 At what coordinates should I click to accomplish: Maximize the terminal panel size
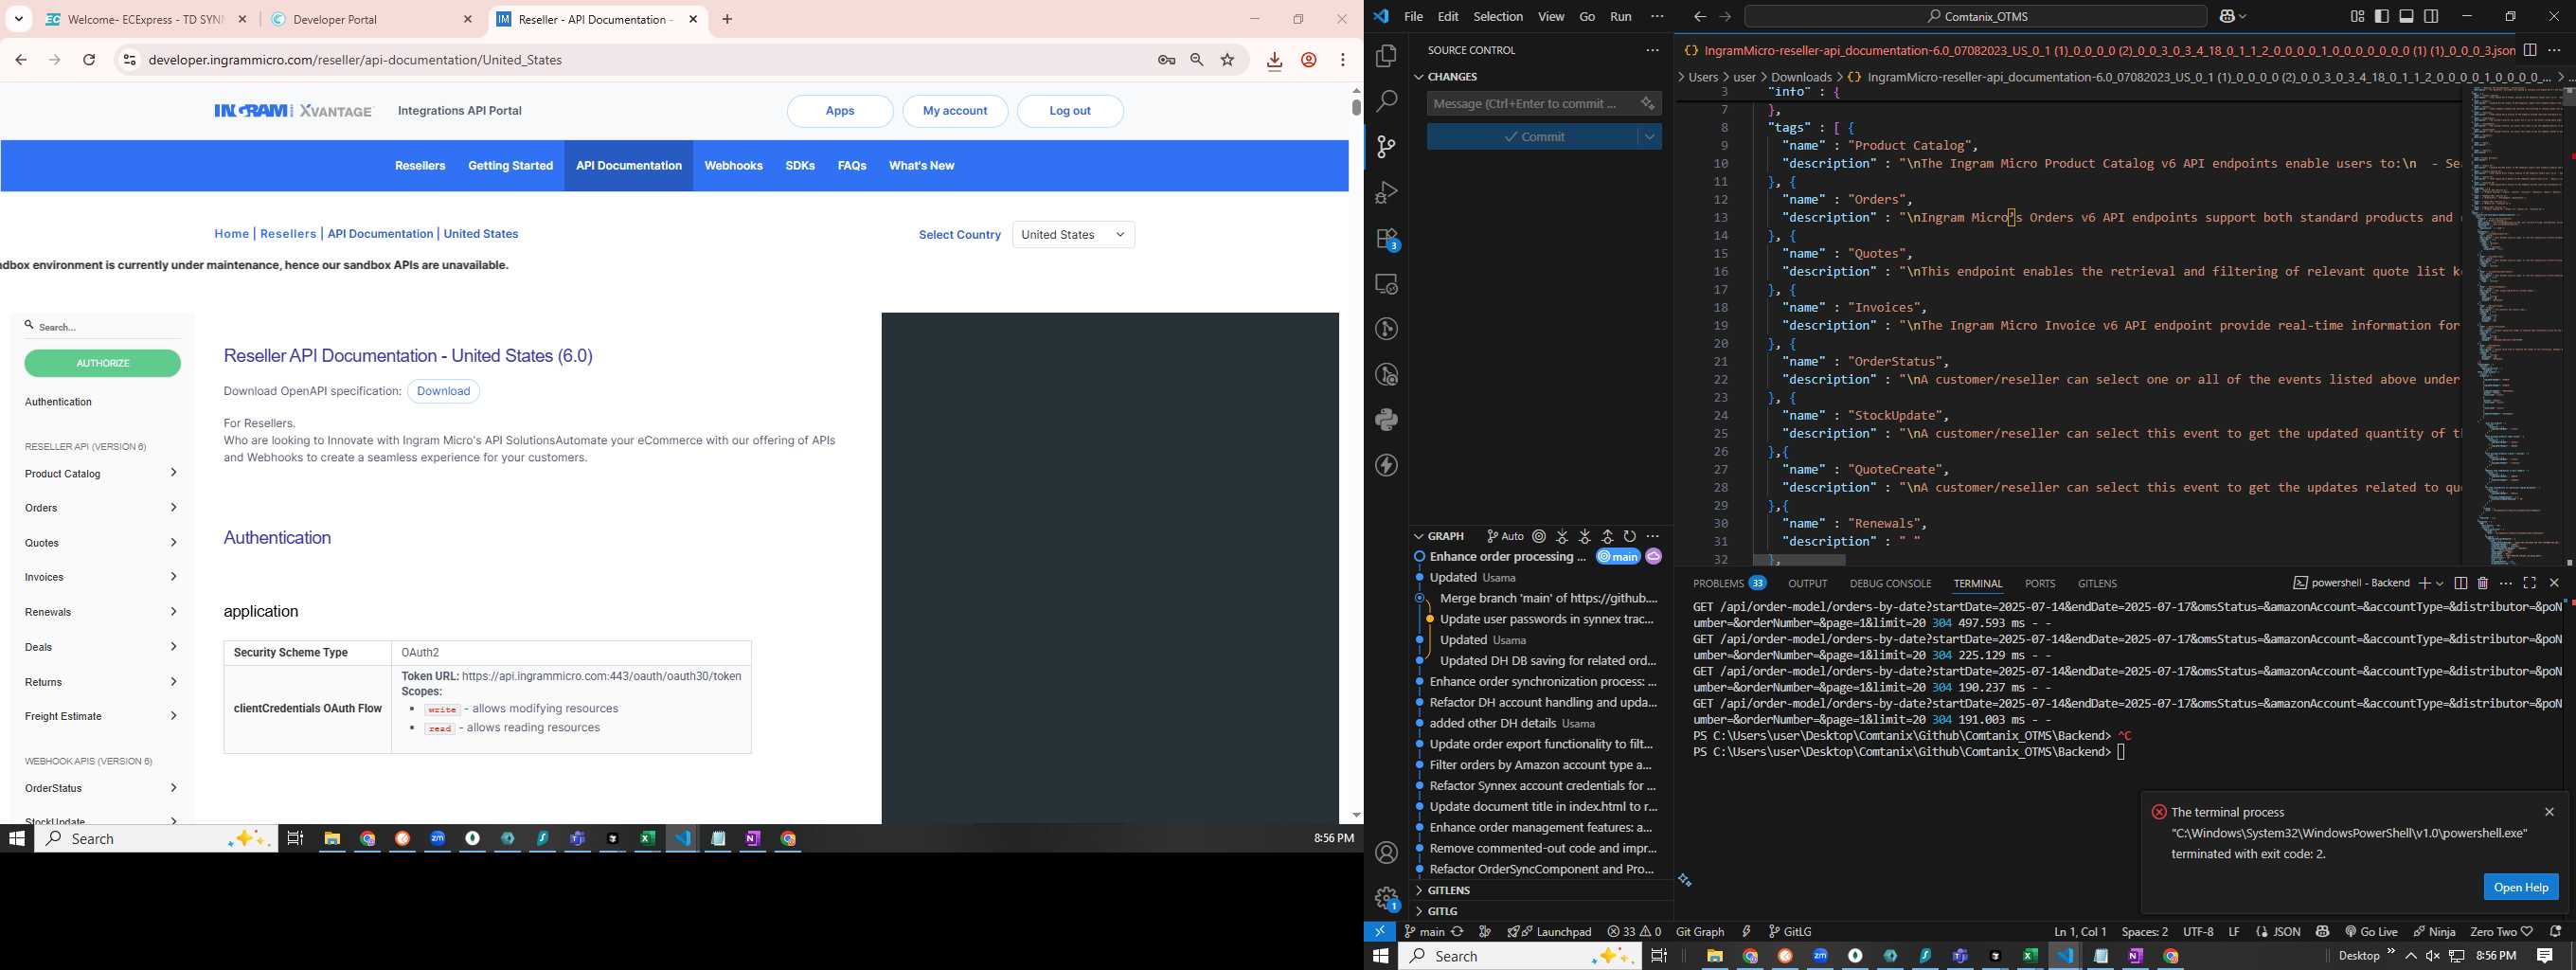[2530, 583]
